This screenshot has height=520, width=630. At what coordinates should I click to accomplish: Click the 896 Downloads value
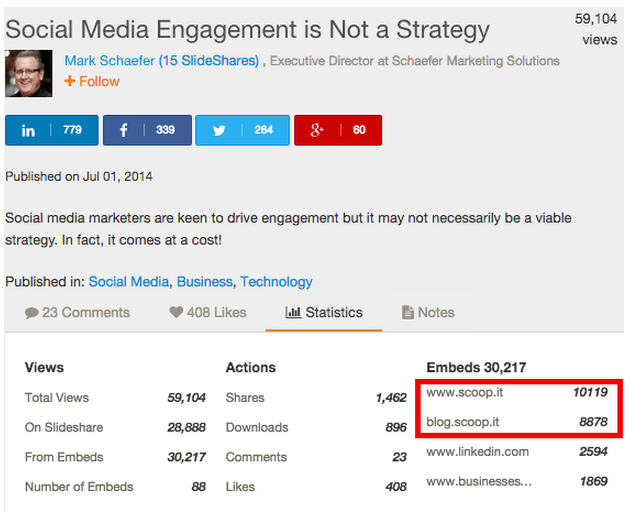(x=396, y=427)
